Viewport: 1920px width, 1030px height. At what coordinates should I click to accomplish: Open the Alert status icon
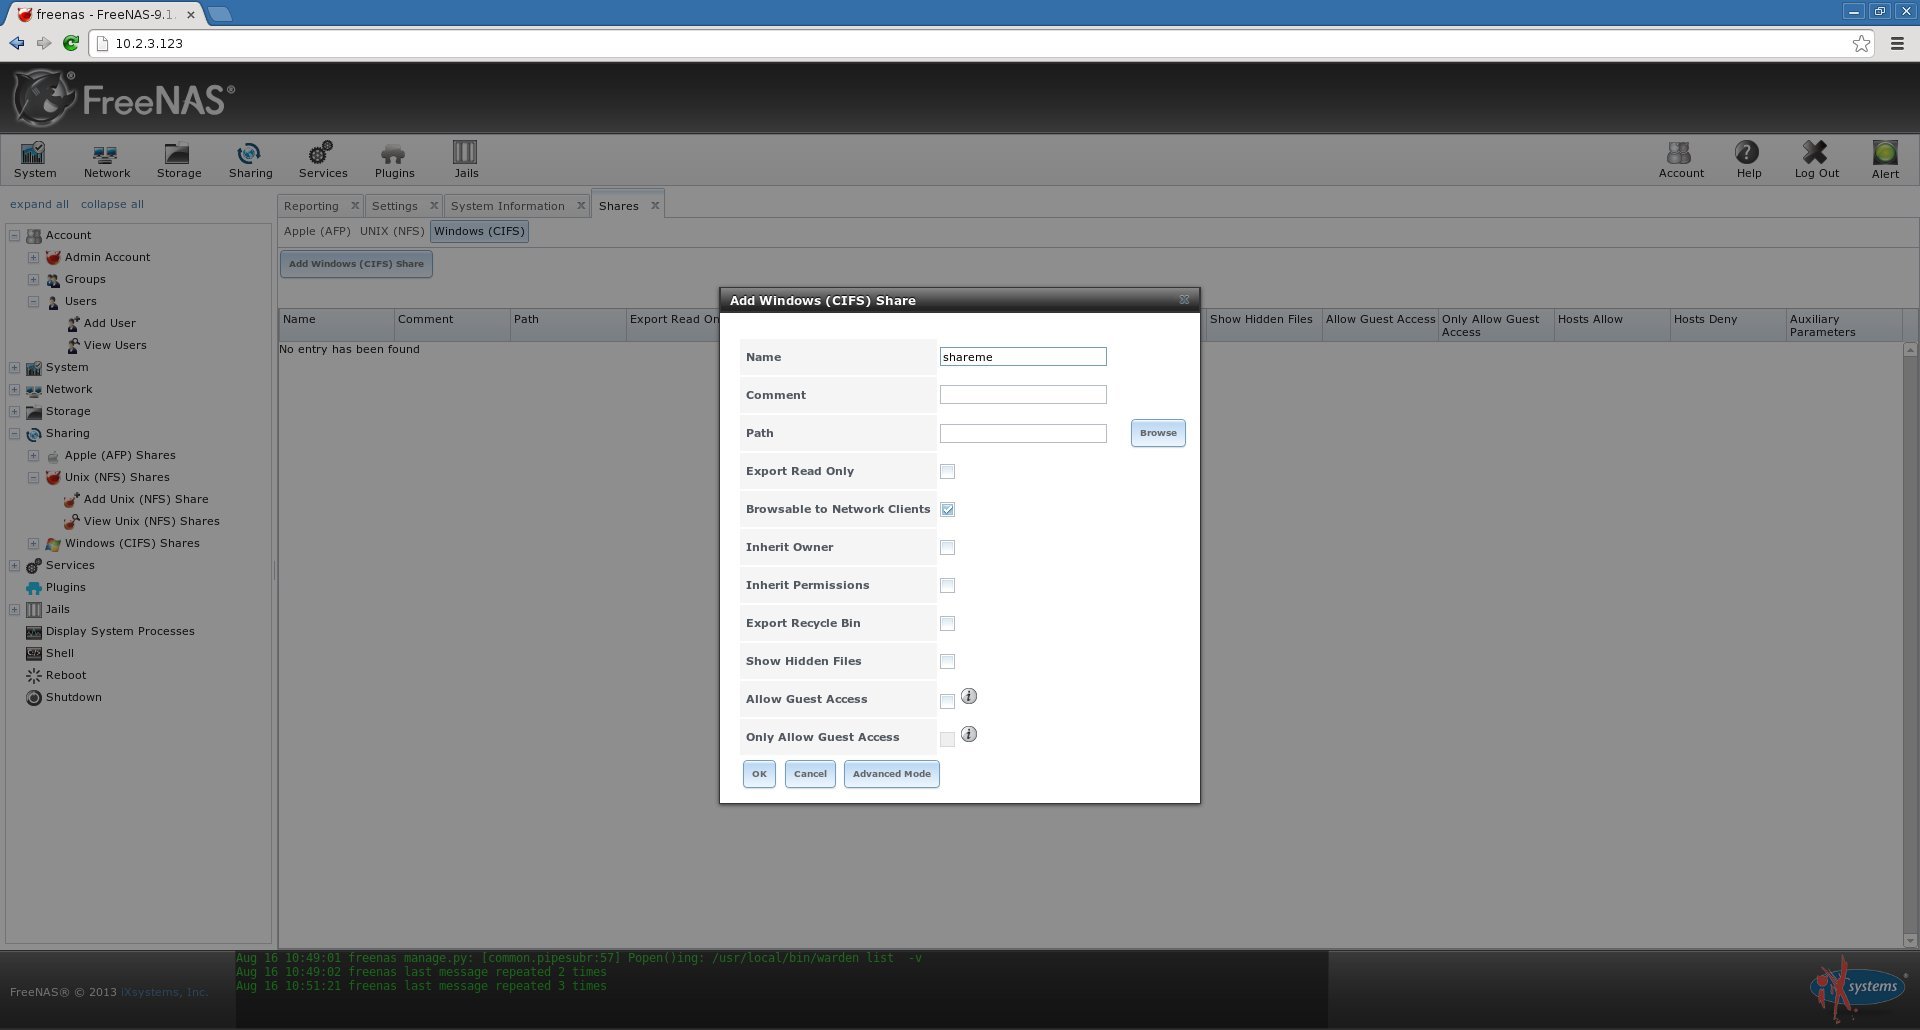pyautogui.click(x=1884, y=153)
